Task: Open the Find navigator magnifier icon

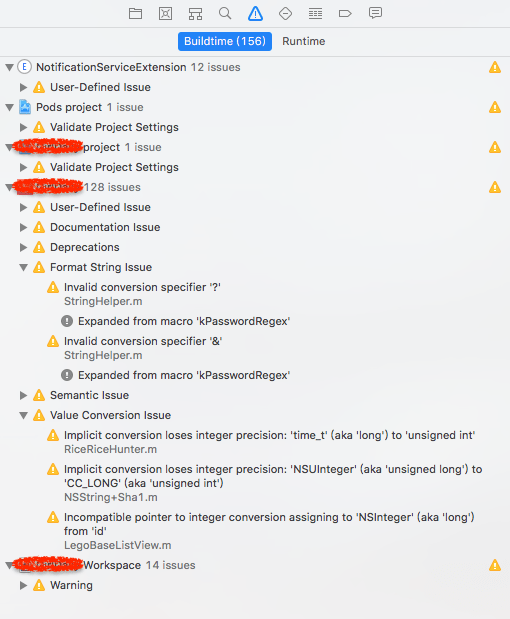Action: [225, 13]
